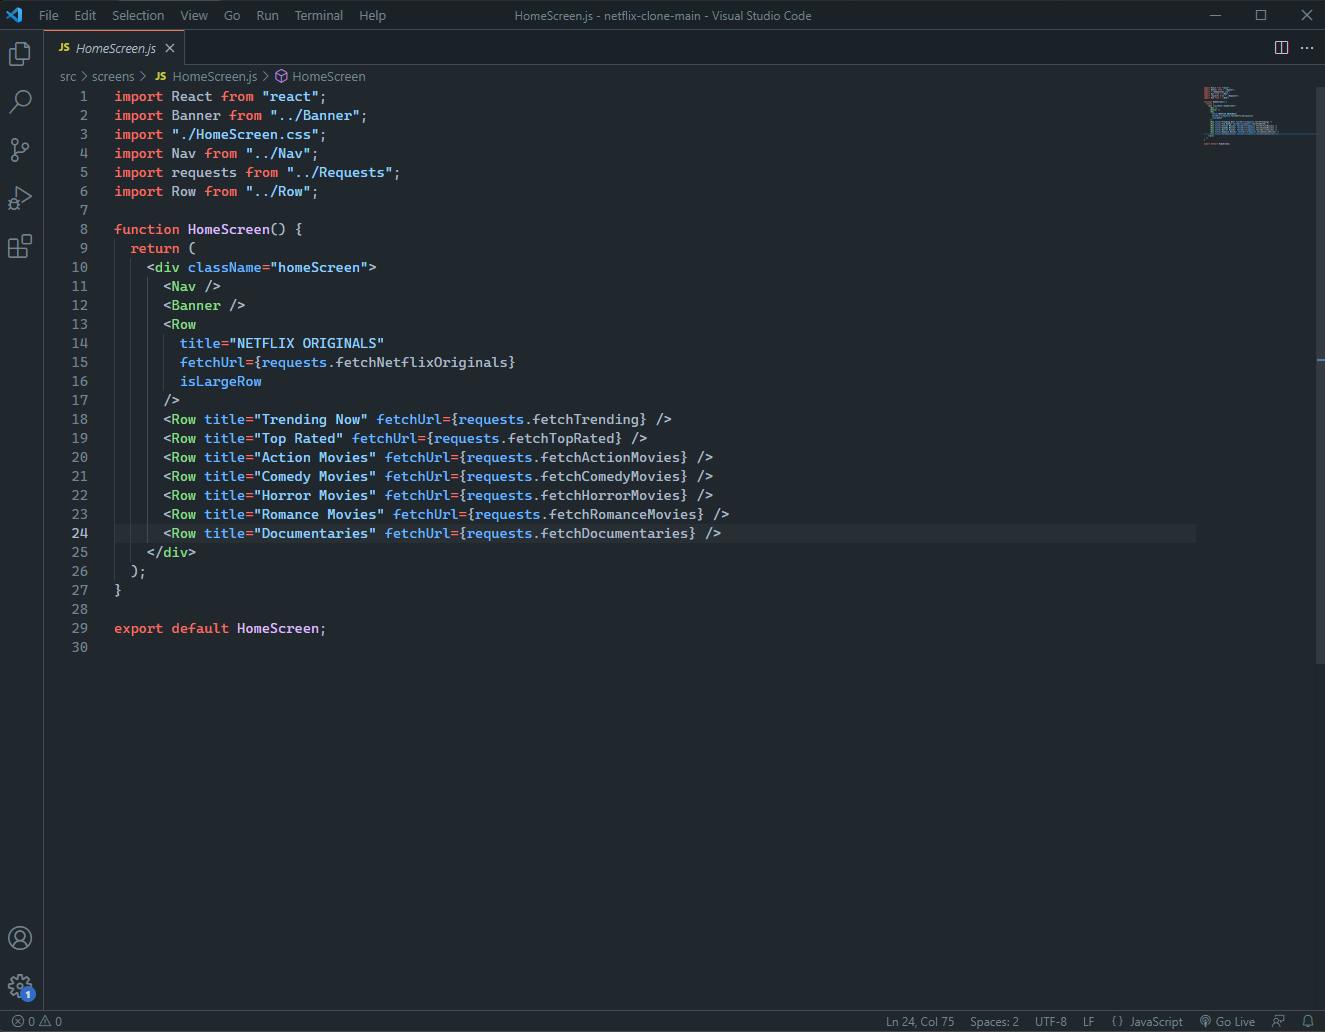
Task: Close the HomeScreen.js tab
Action: 170,48
